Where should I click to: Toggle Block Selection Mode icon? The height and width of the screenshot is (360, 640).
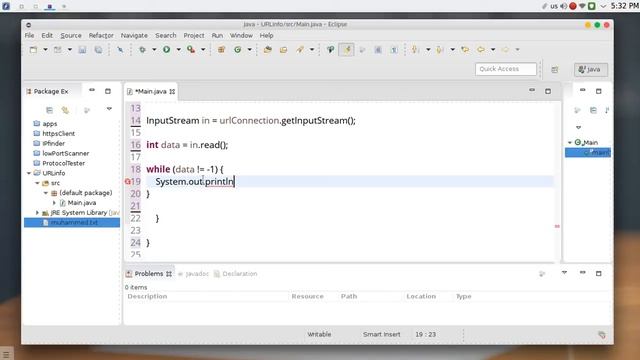[x=378, y=50]
